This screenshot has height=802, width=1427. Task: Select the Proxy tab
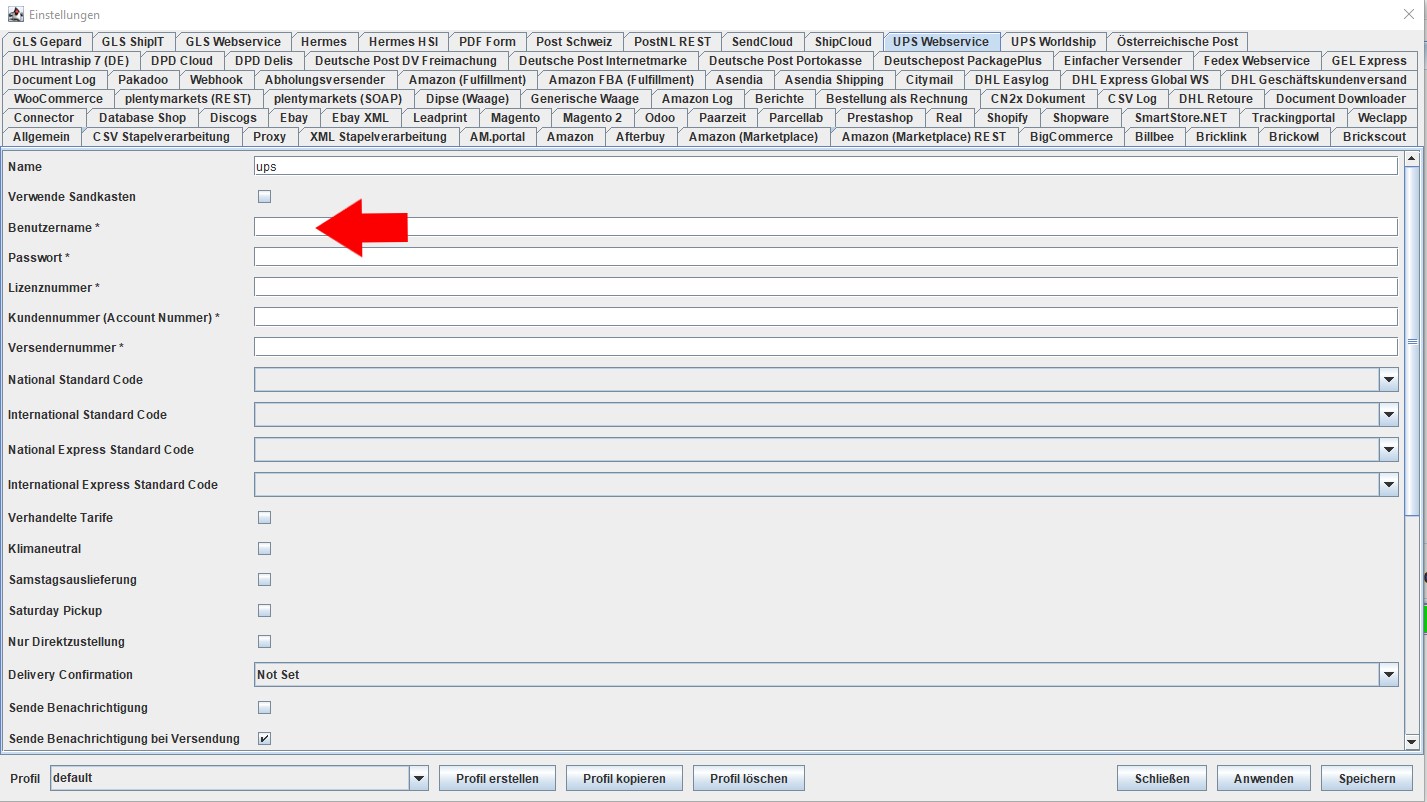pyautogui.click(x=270, y=137)
